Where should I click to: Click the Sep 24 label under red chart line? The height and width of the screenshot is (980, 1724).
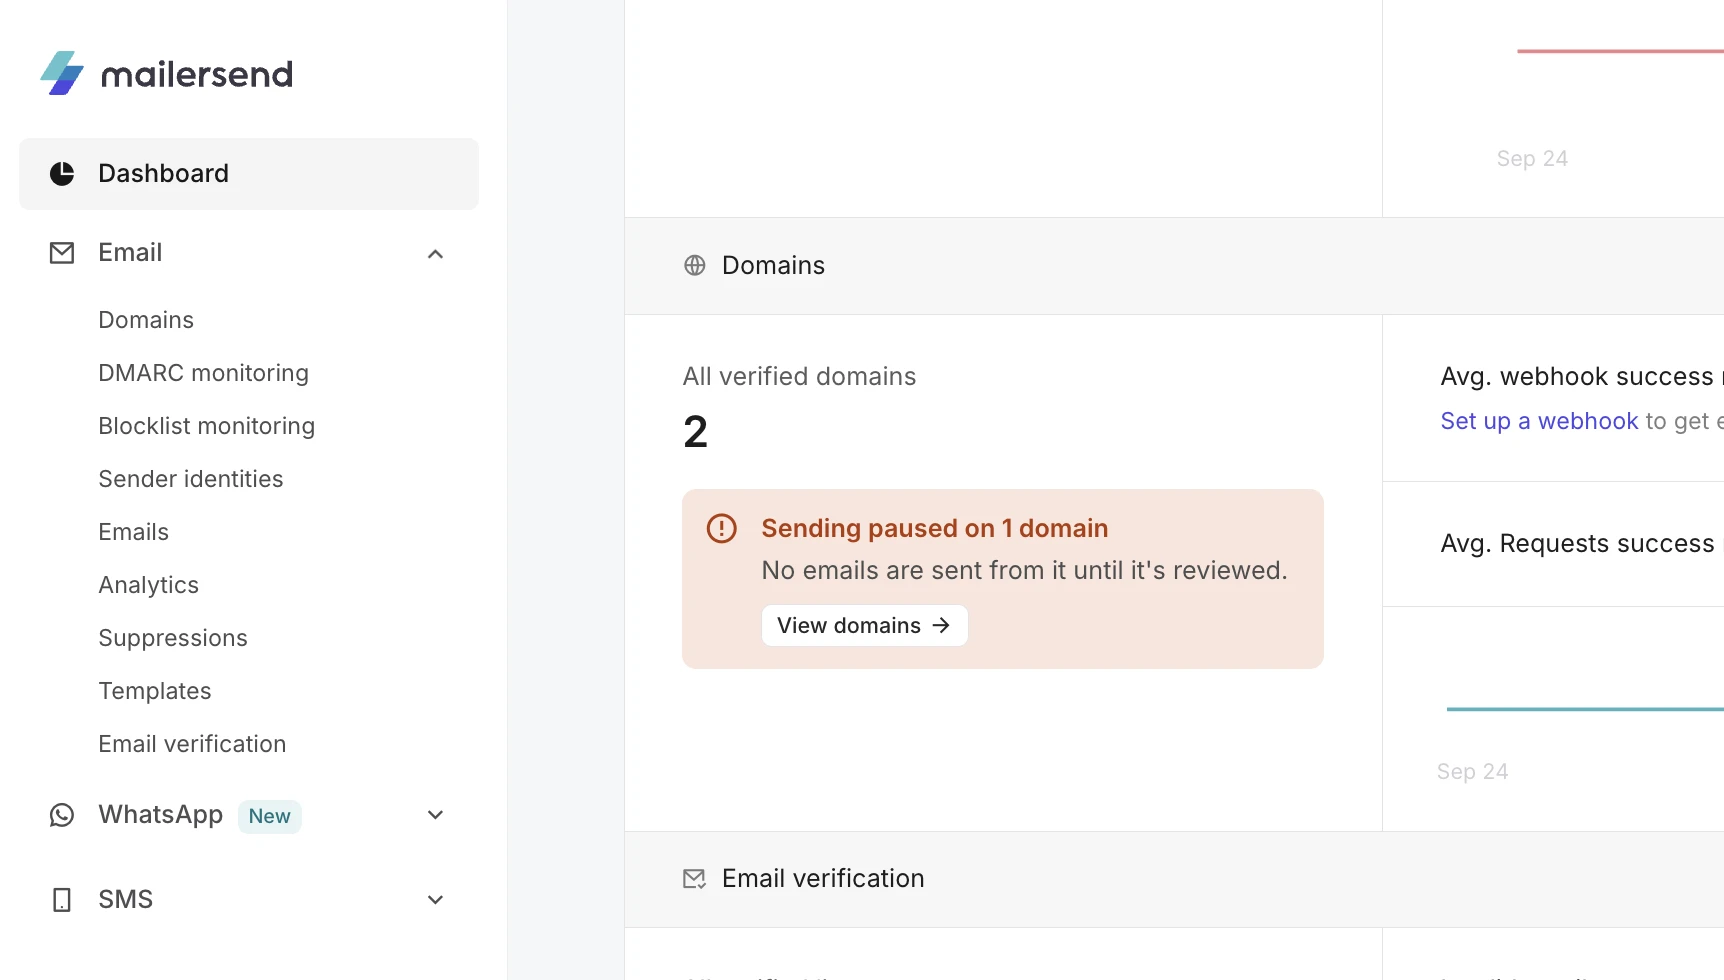tap(1532, 159)
